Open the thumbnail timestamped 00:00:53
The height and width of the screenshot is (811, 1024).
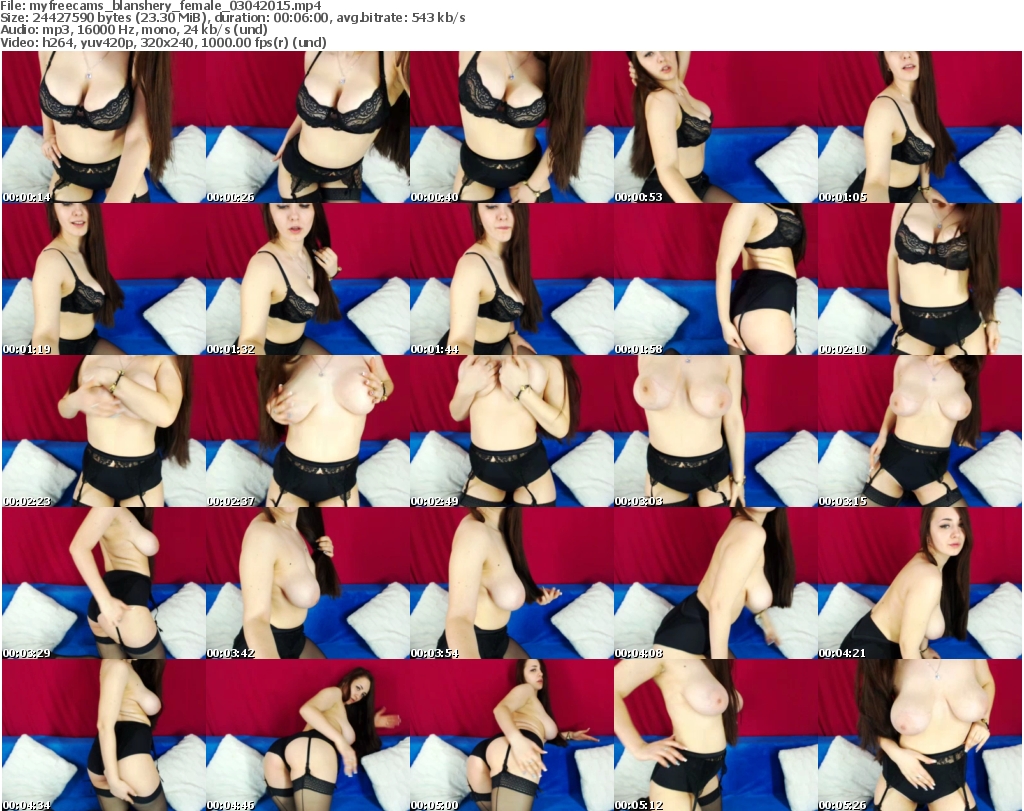pos(715,127)
